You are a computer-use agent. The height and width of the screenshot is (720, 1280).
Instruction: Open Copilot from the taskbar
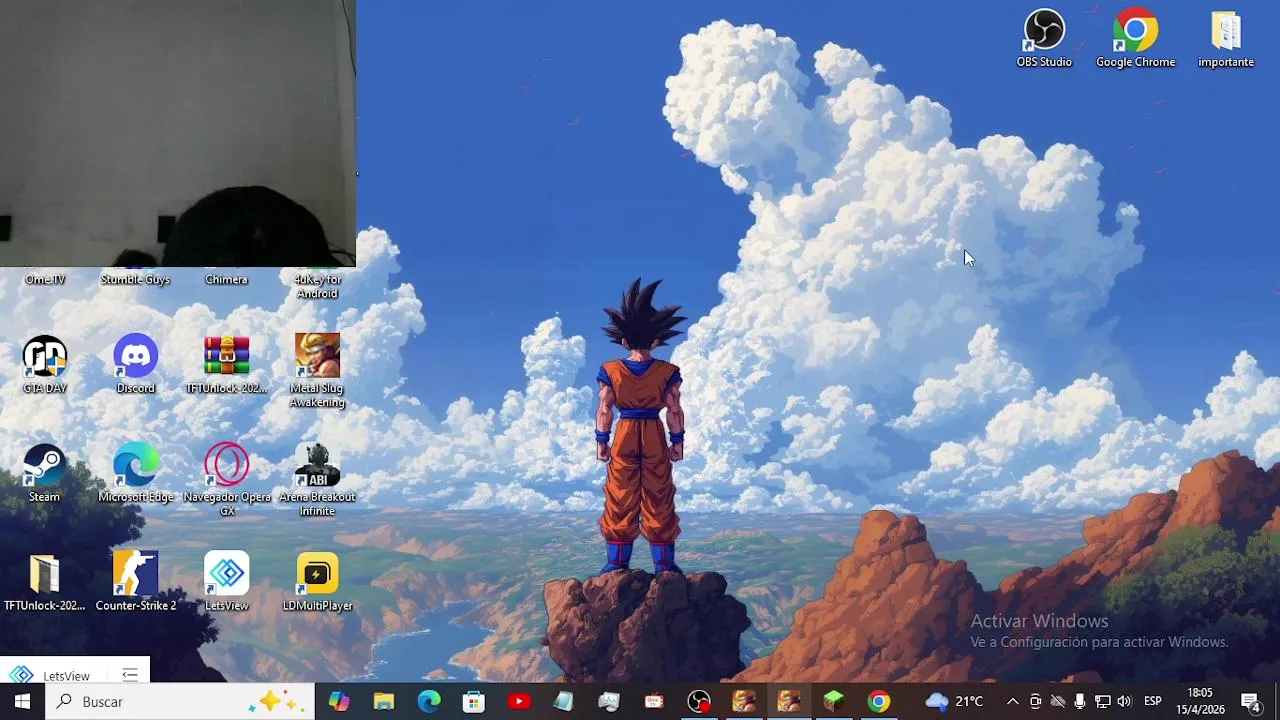[x=339, y=702]
